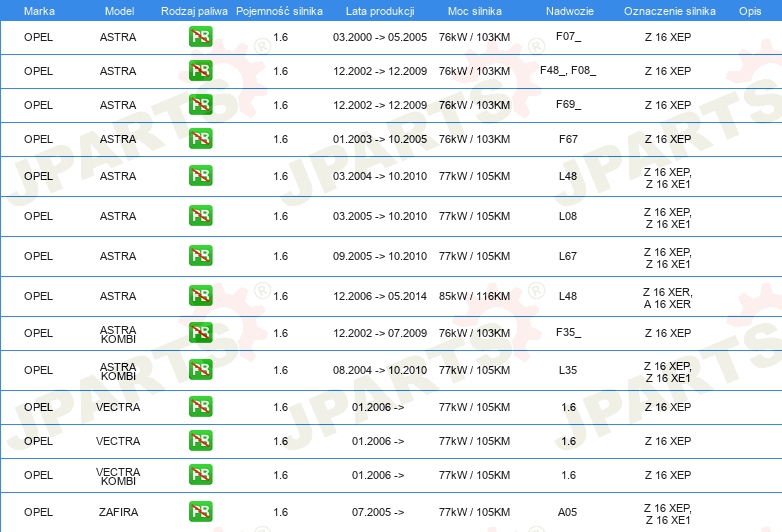The width and height of the screenshot is (782, 532).
Task: Select body code L67
Action: coord(568,256)
